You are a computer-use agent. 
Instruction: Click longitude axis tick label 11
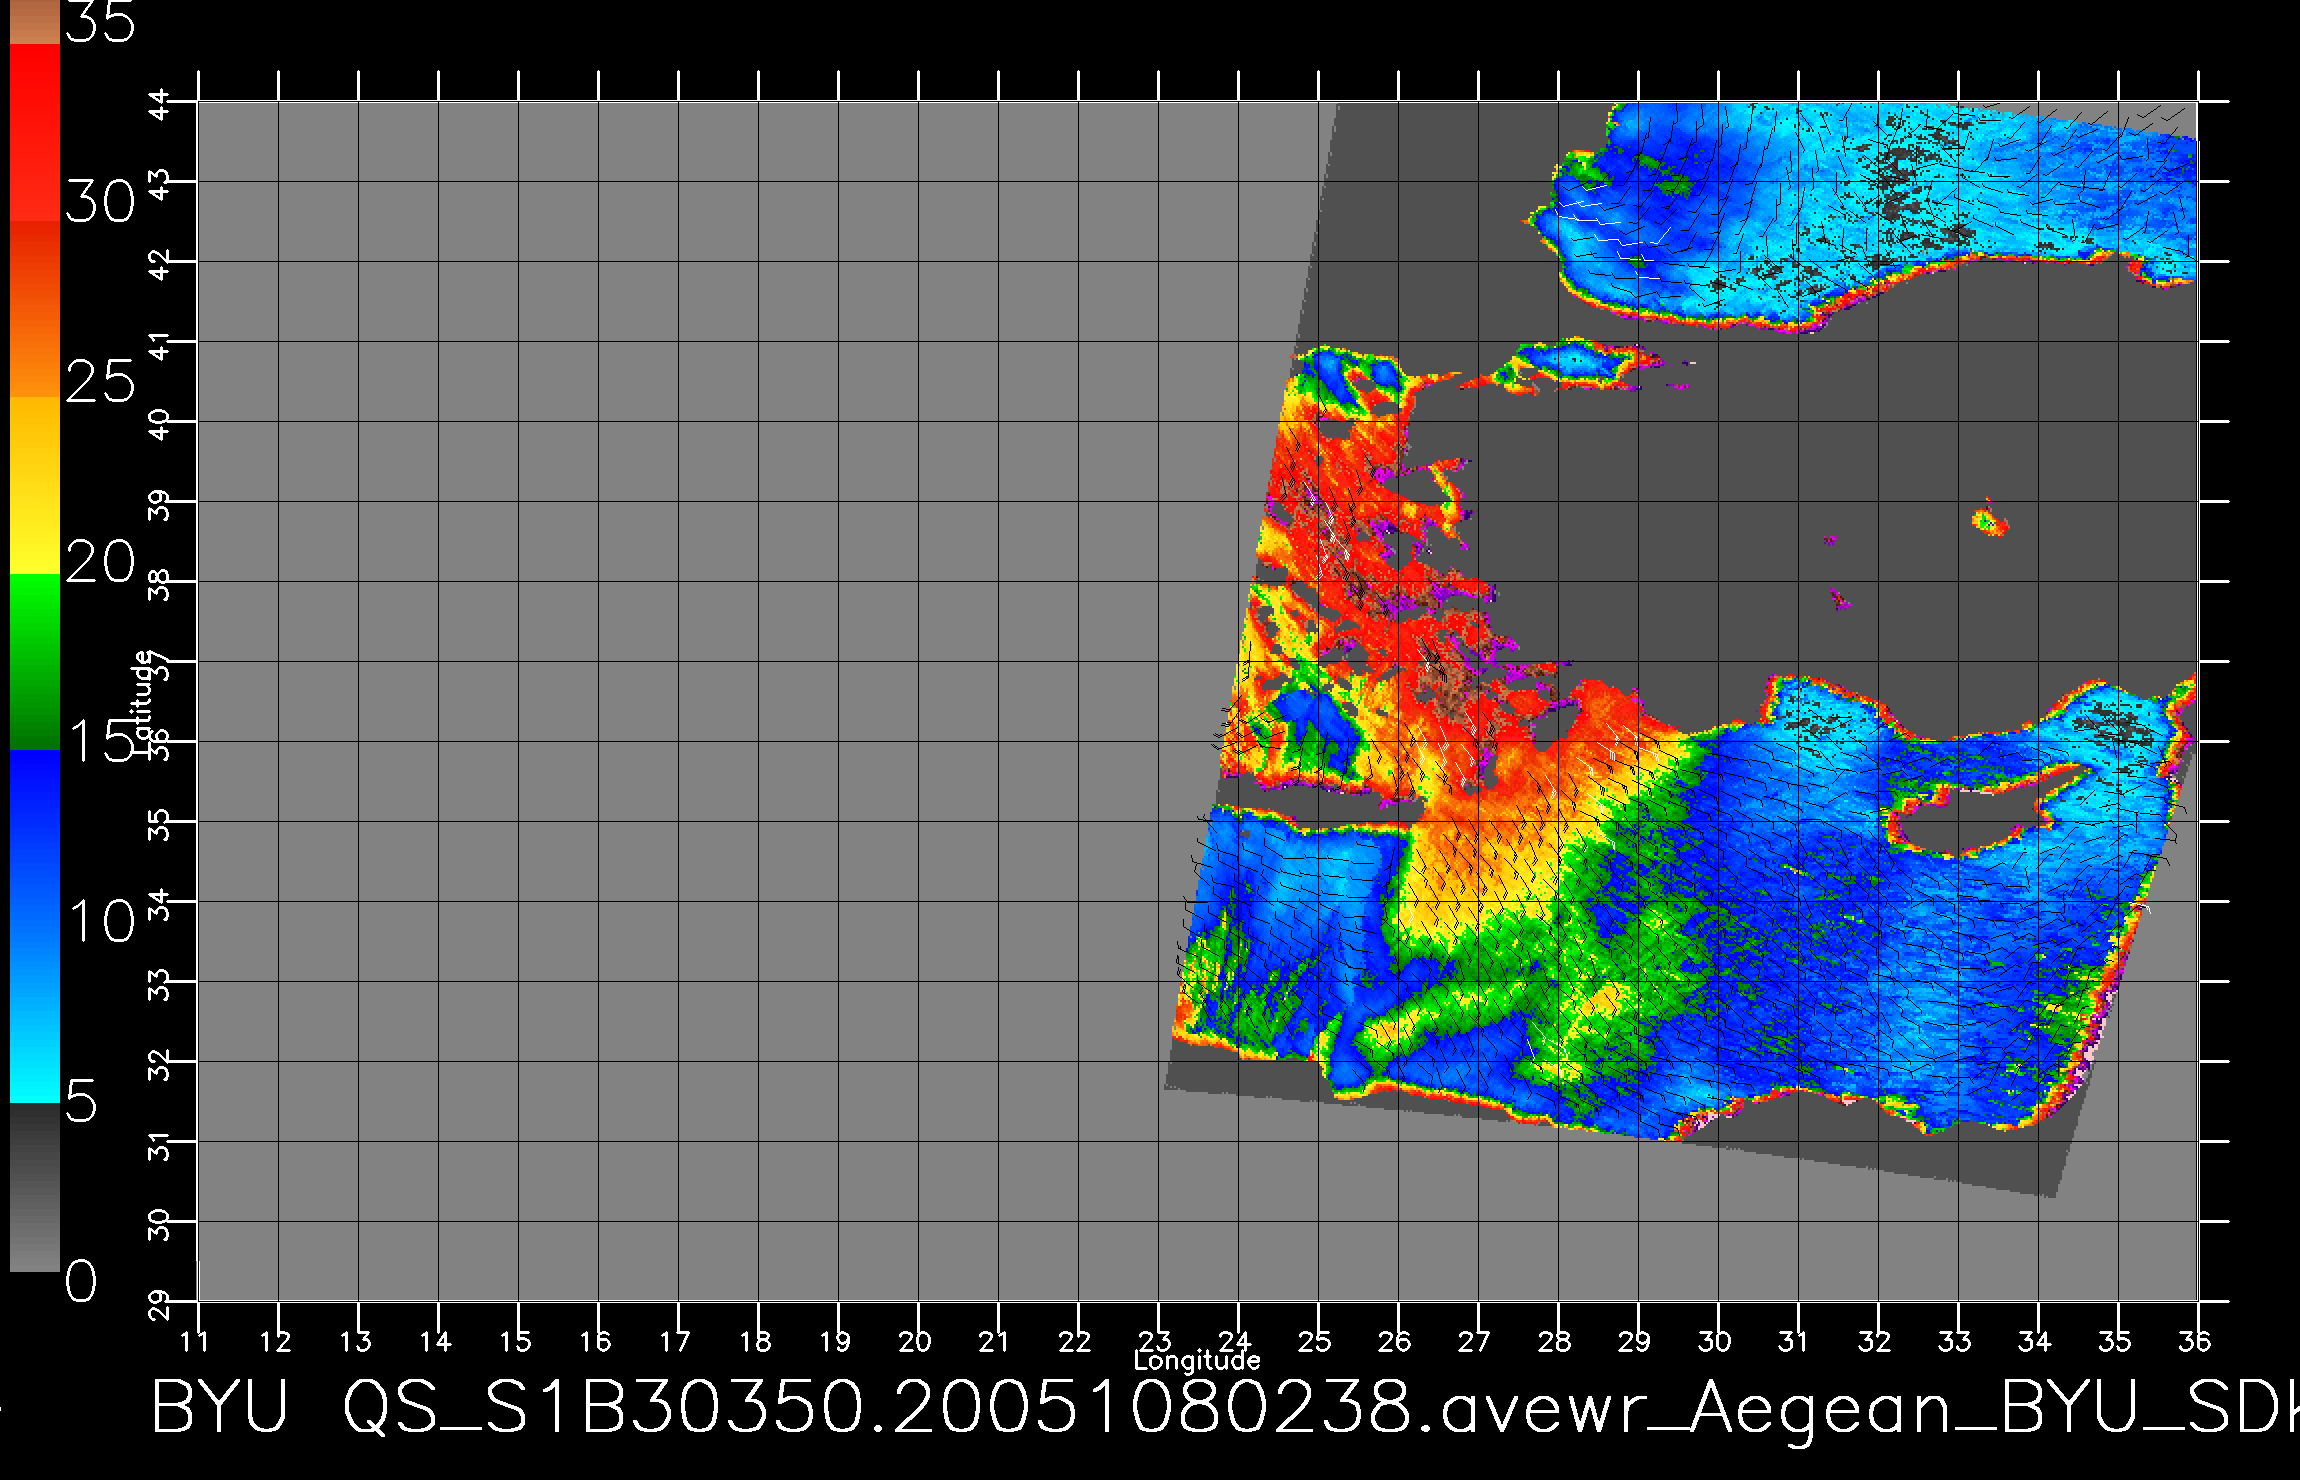click(x=194, y=1341)
